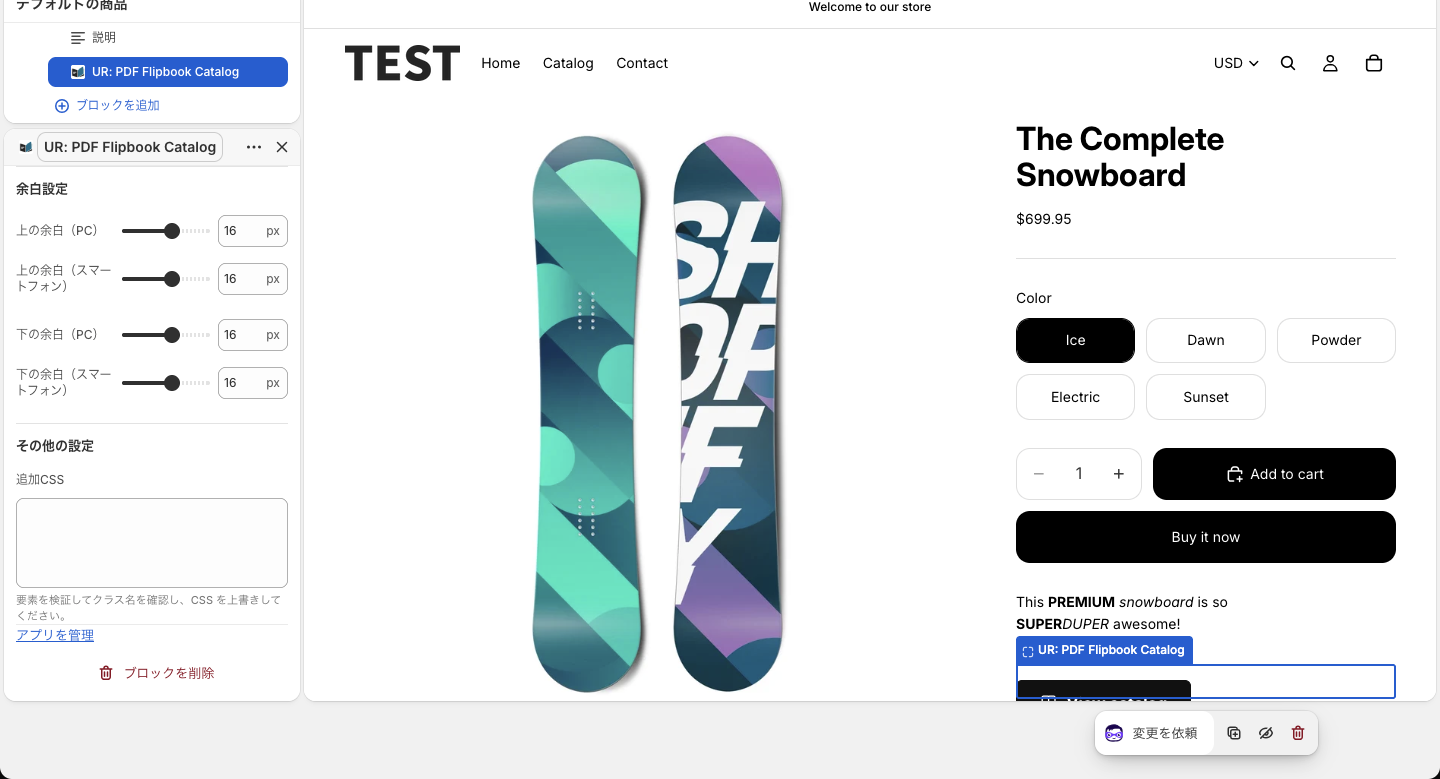The width and height of the screenshot is (1440, 779).
Task: Close the UR: PDF Flipbook Catalog panel
Action: point(282,147)
